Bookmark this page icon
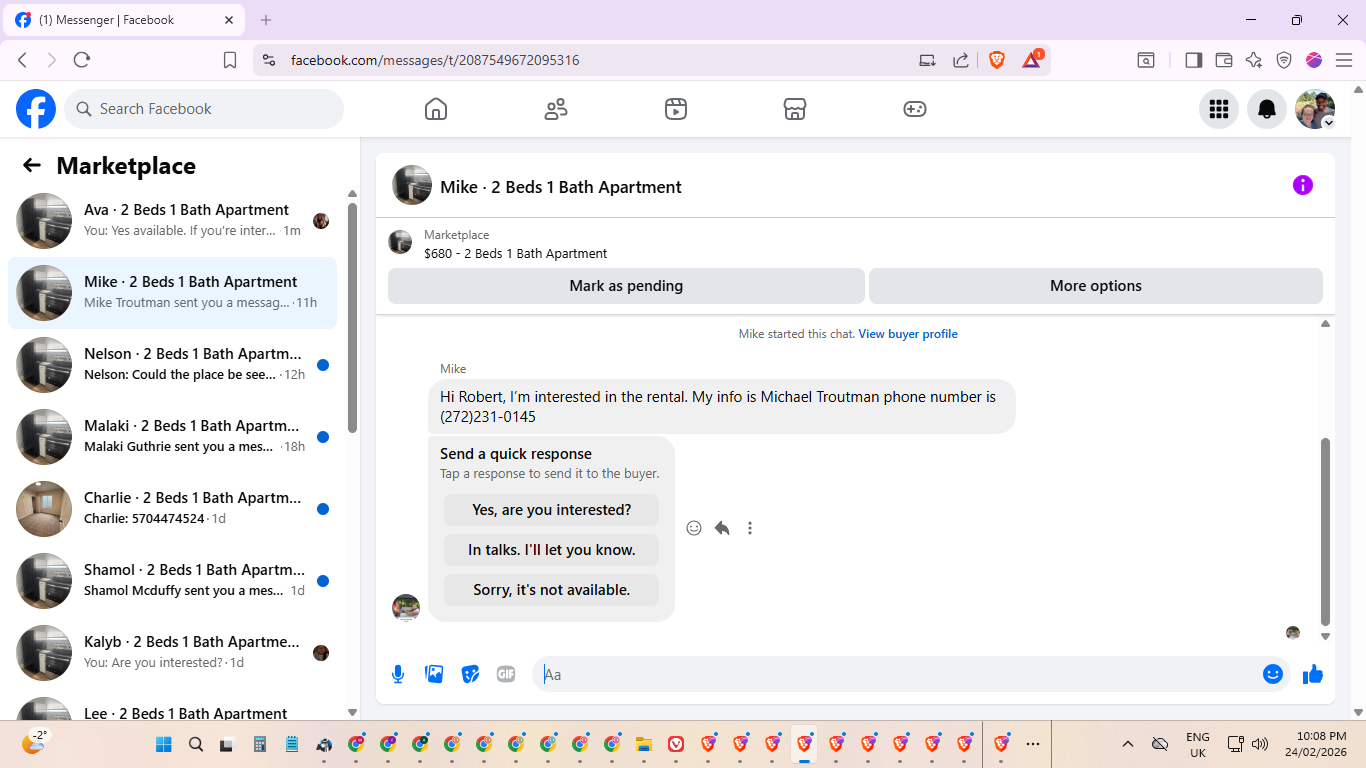 [x=230, y=60]
